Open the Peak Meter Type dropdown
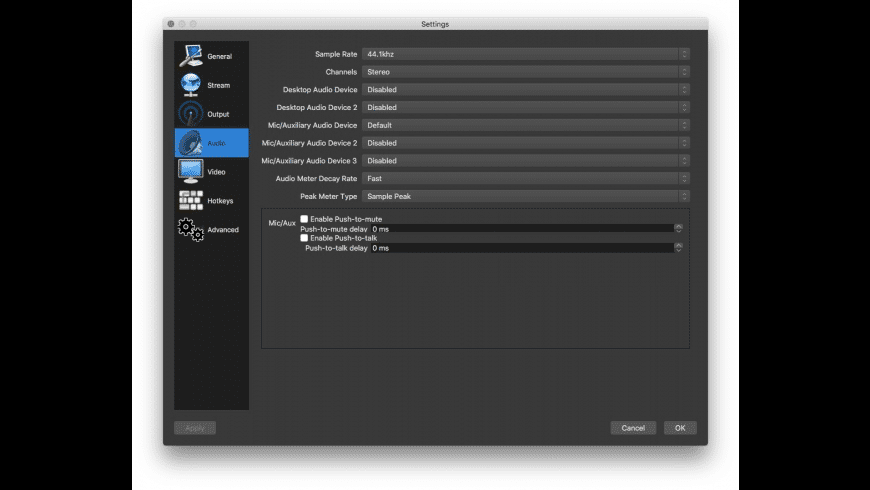This screenshot has width=870, height=490. tap(525, 196)
